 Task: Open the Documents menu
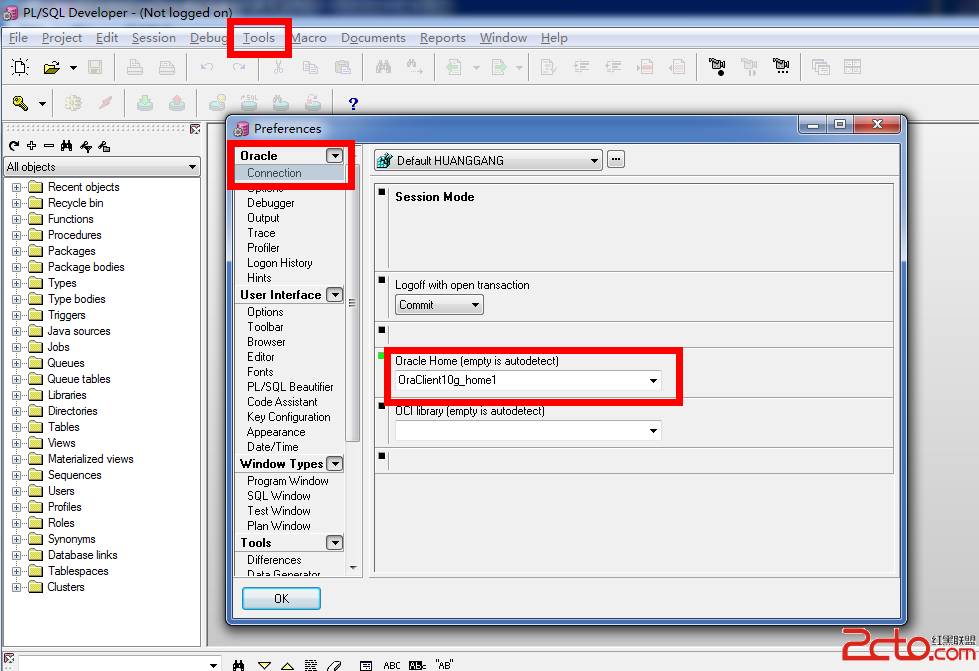click(x=373, y=38)
